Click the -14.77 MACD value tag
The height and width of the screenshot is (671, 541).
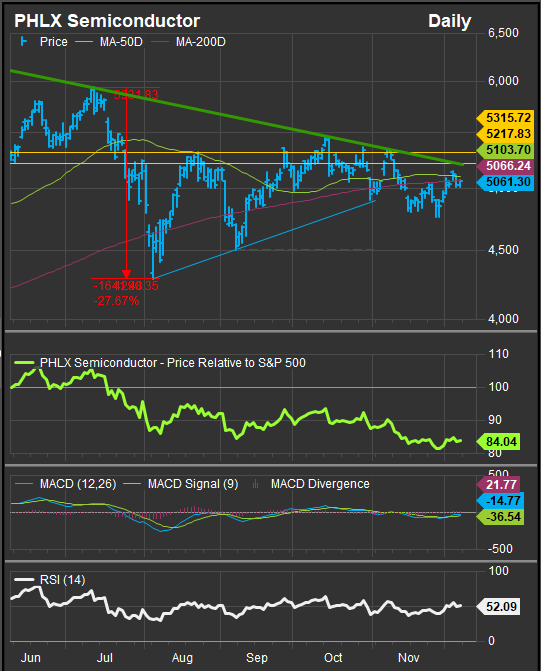click(x=498, y=501)
